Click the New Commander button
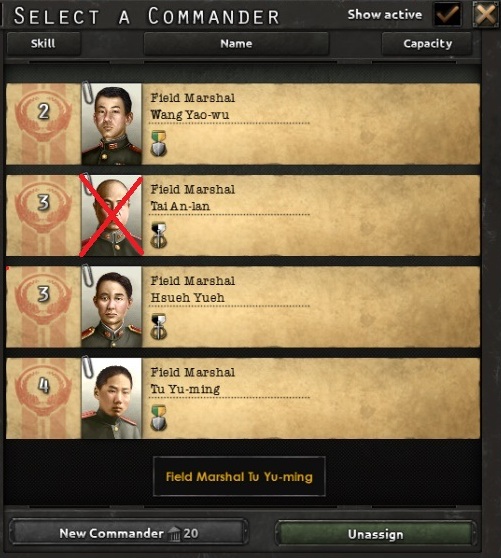 [x=128, y=533]
